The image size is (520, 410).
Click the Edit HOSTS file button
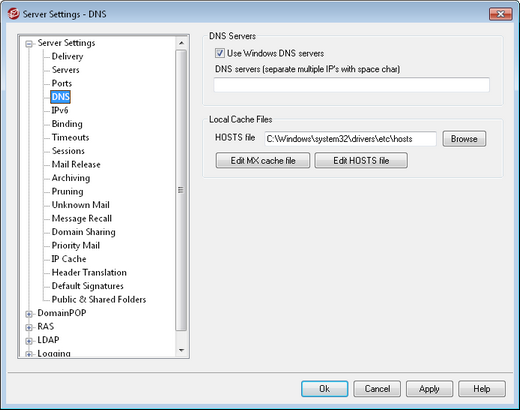tap(361, 161)
